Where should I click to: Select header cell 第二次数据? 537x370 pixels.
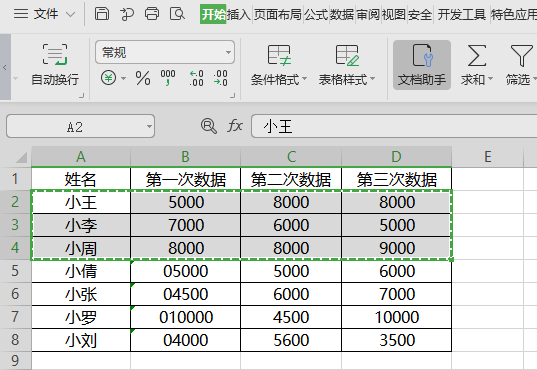point(291,179)
